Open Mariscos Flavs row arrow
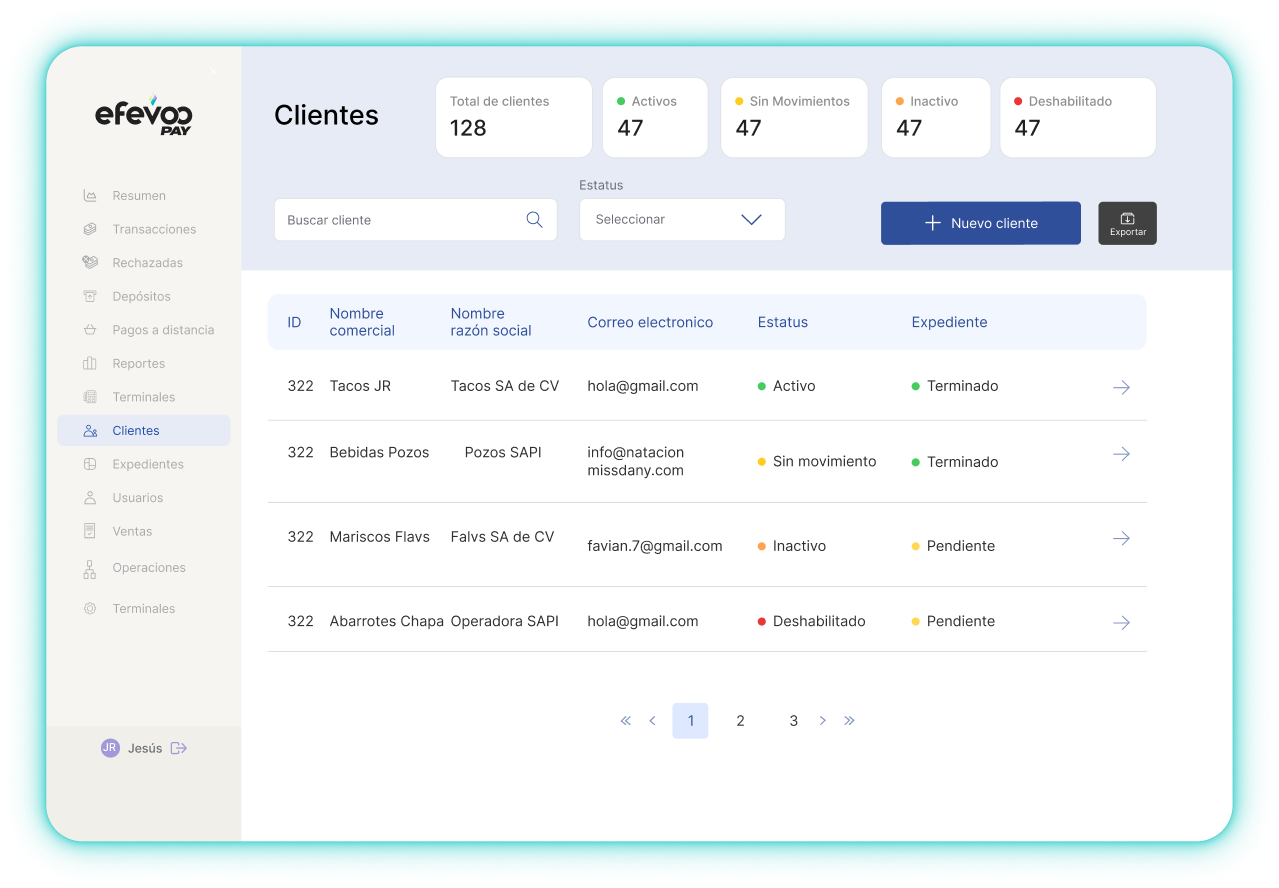 coord(1121,539)
